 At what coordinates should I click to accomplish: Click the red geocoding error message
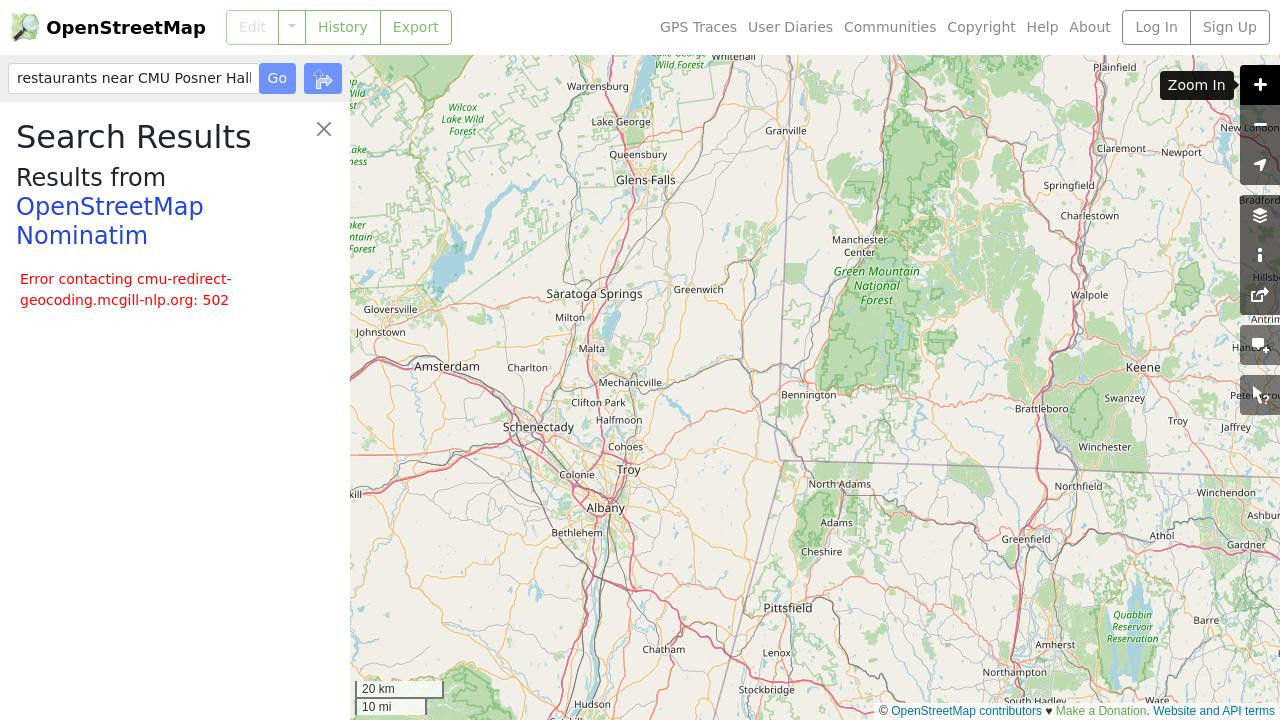point(126,290)
